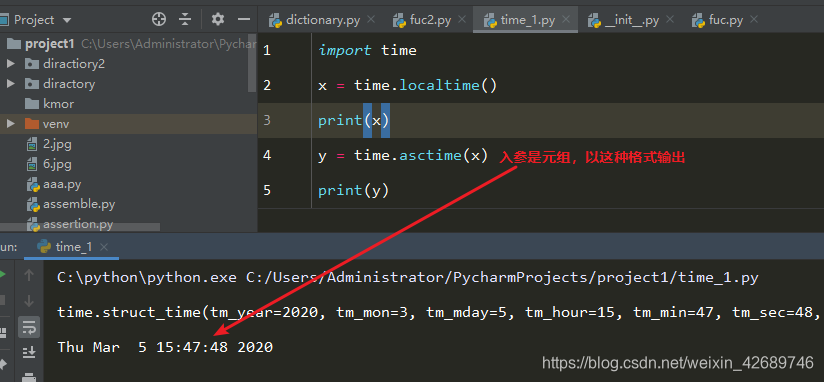This screenshot has height=382, width=824.
Task: Click the time.struct_time output line
Action: coord(438,313)
